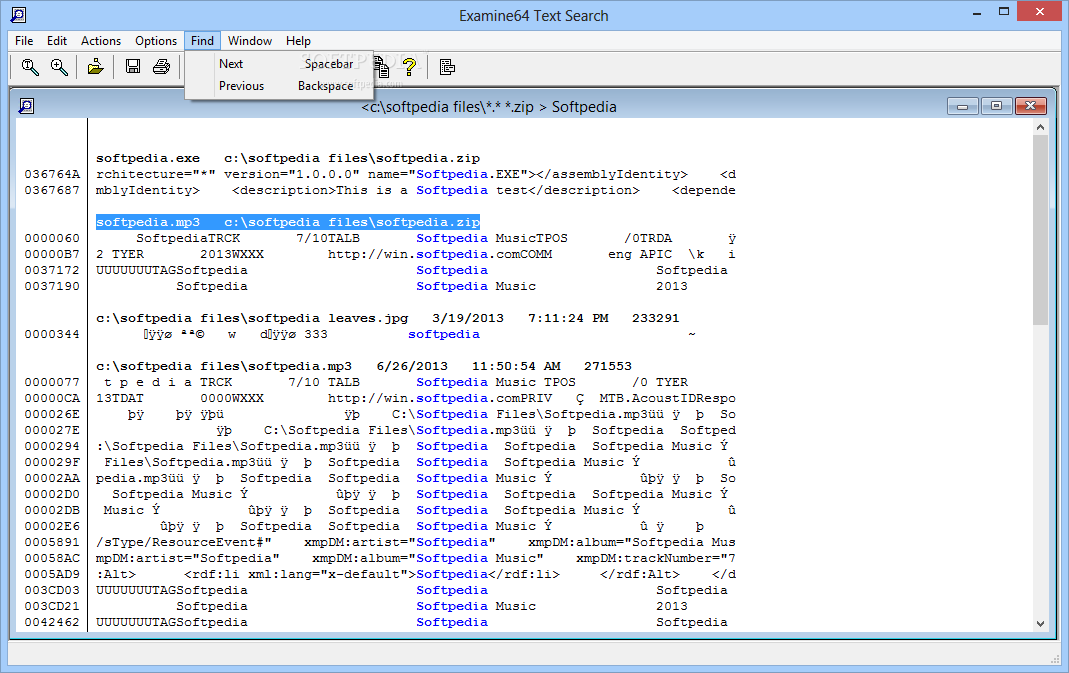This screenshot has width=1069, height=673.
Task: Click the copy documents icon beside help
Action: tap(382, 67)
